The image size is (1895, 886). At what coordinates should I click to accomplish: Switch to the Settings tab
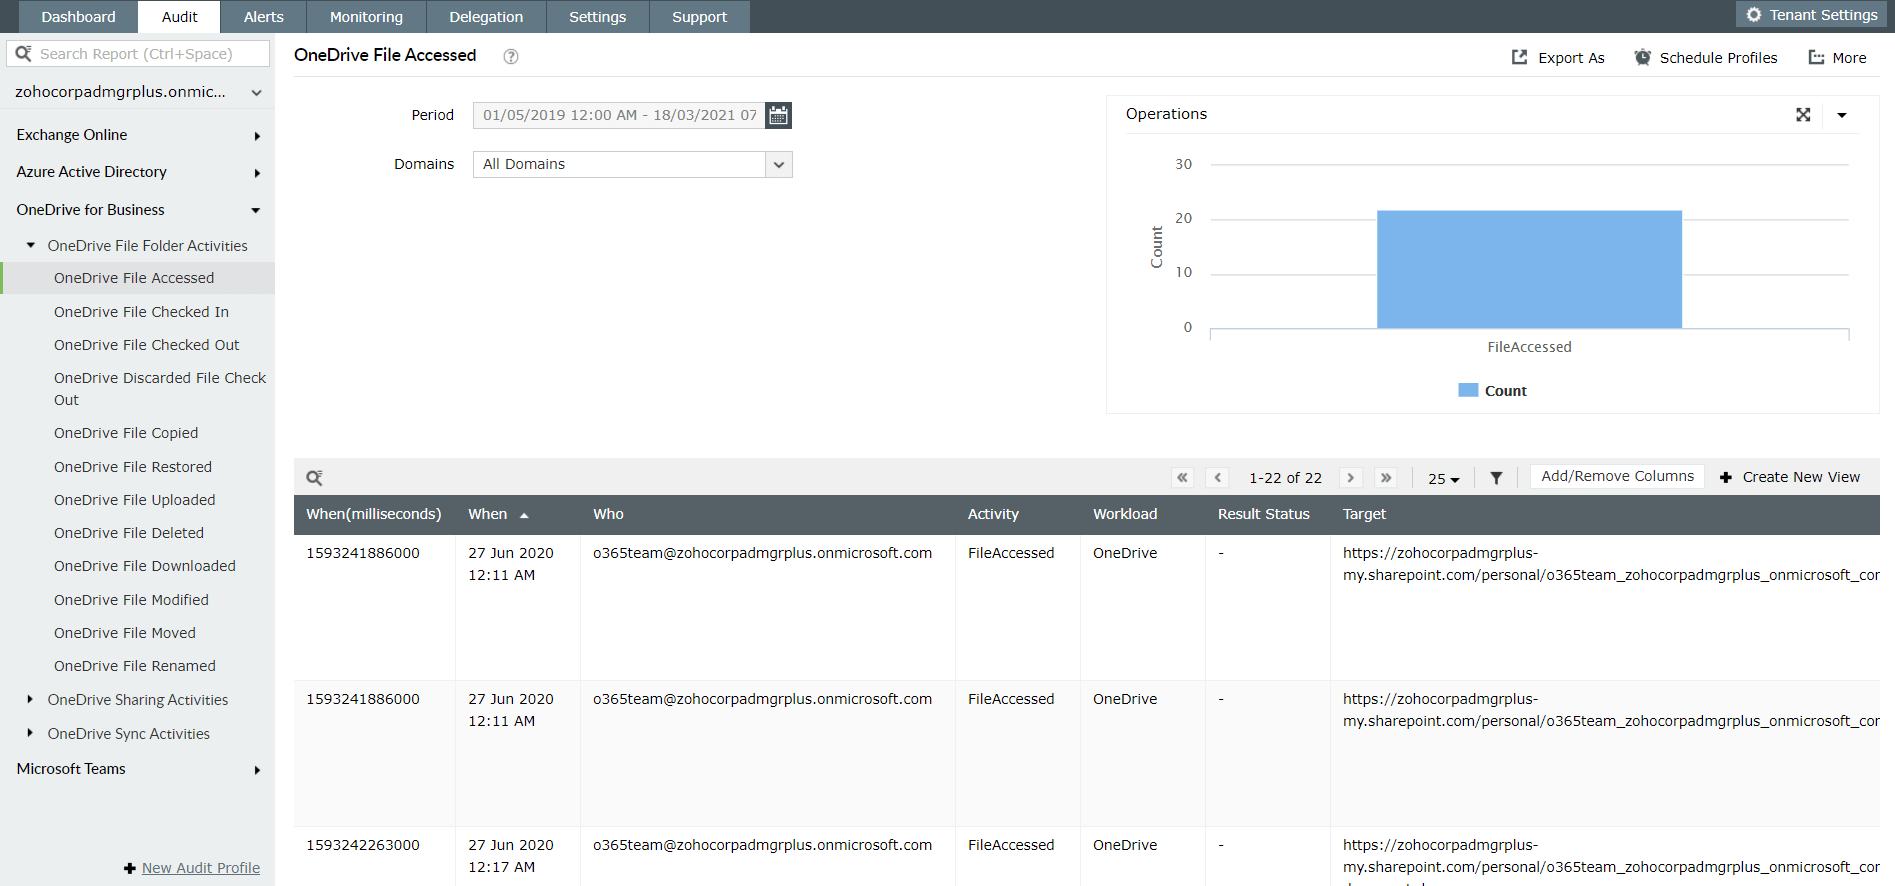(597, 17)
